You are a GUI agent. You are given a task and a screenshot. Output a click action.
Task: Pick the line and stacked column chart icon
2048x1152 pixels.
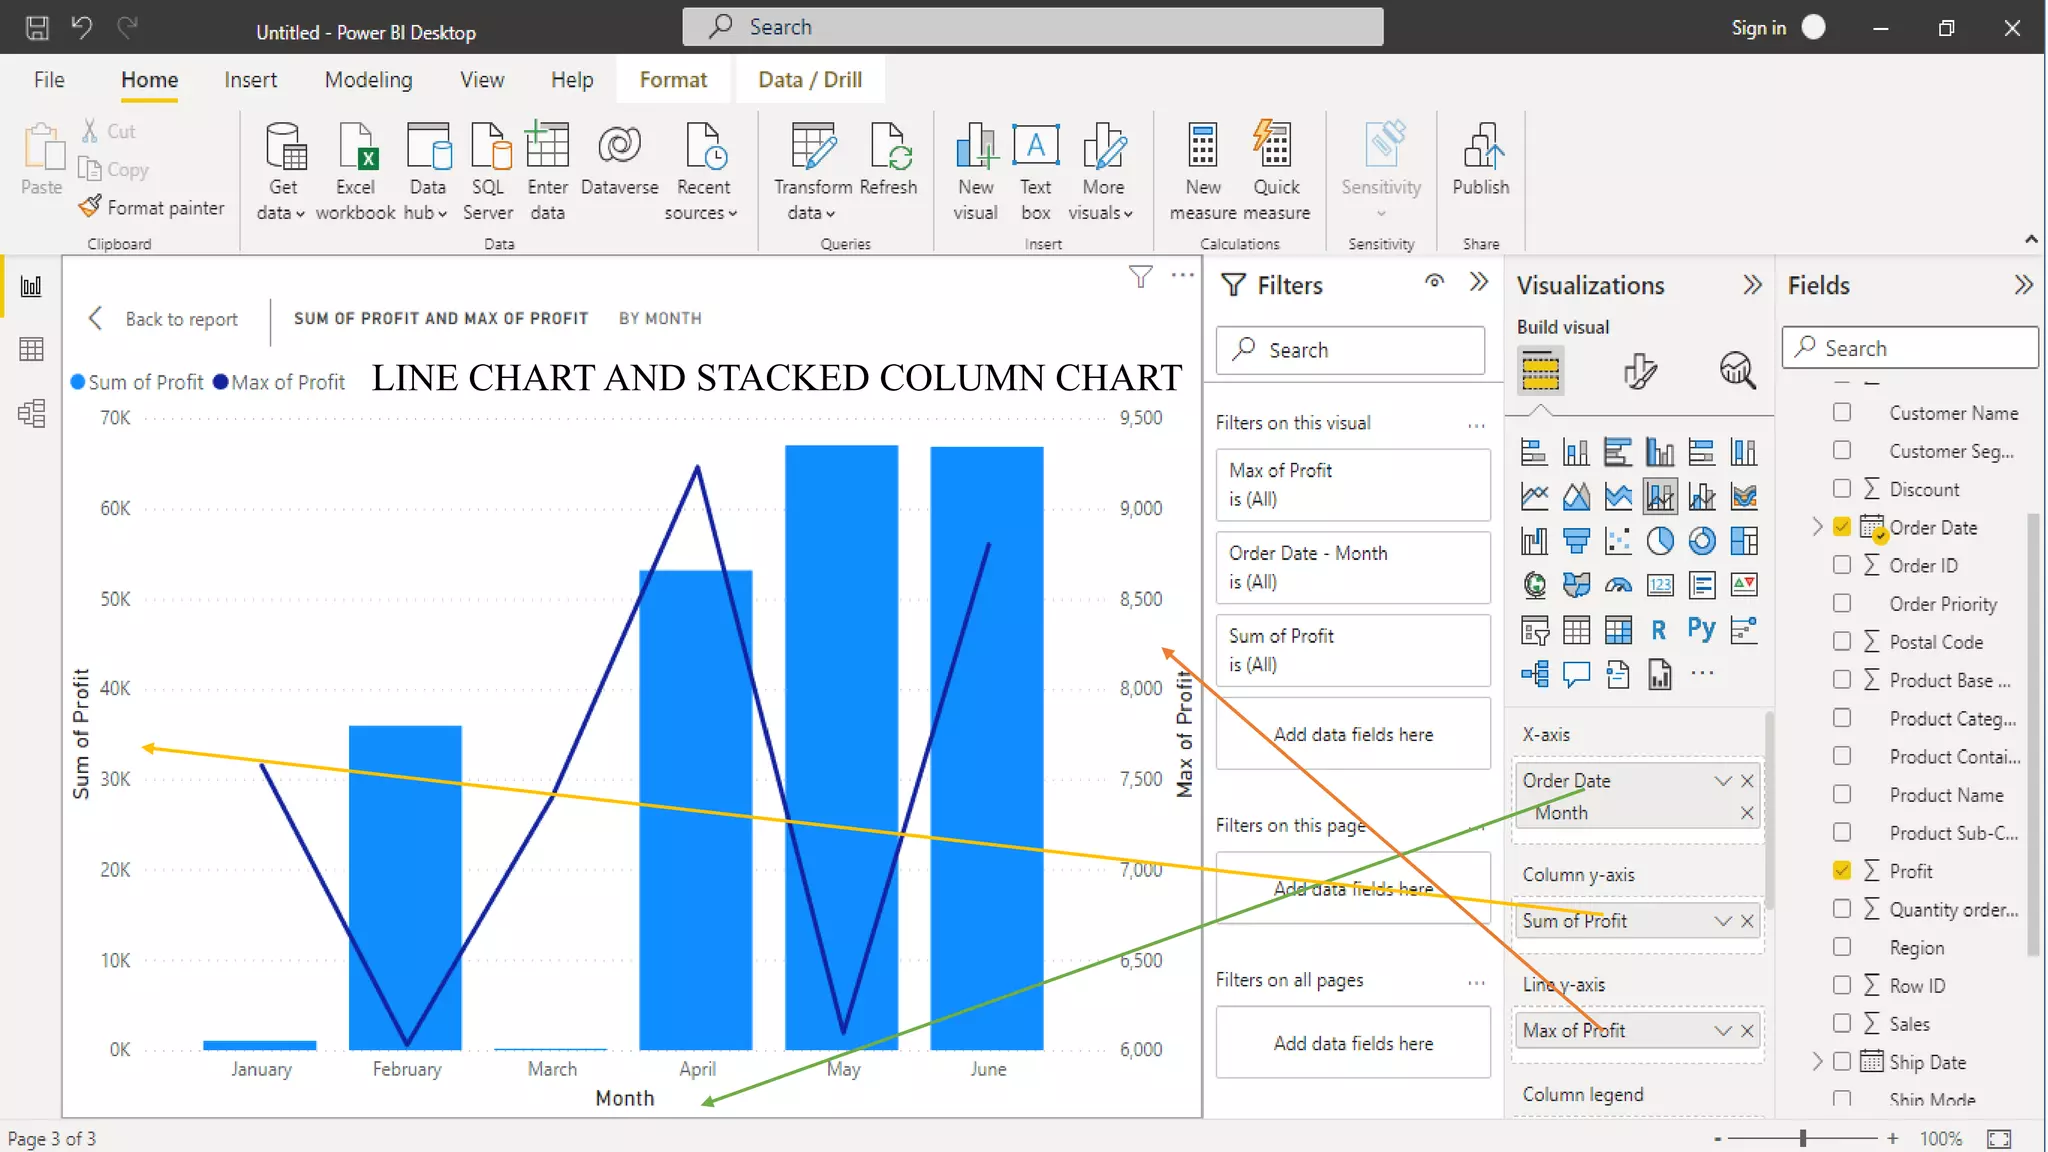click(x=1660, y=496)
